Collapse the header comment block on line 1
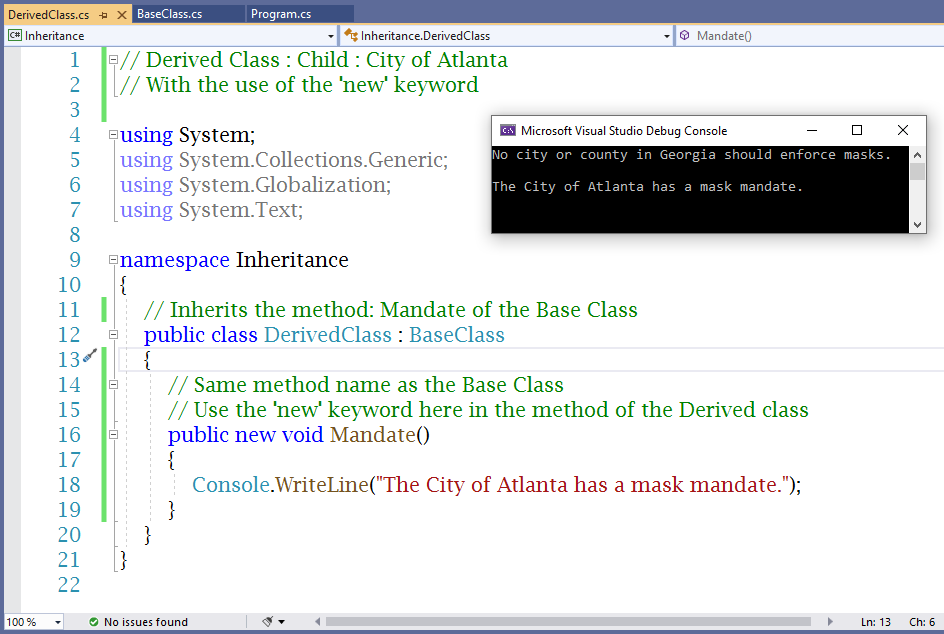The image size is (944, 634). pos(113,60)
